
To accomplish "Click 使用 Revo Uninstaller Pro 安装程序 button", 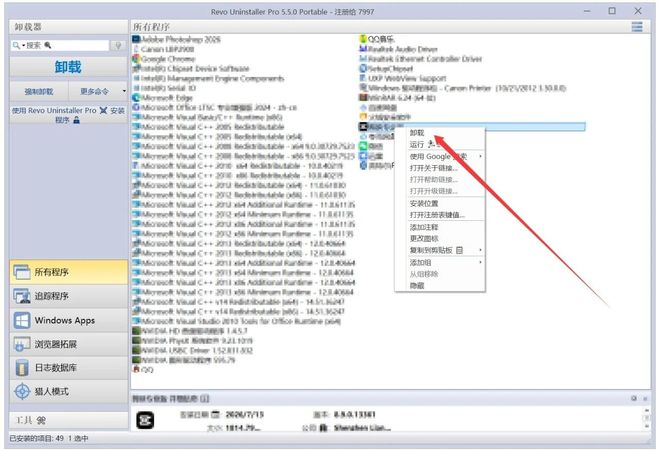I will pos(68,115).
